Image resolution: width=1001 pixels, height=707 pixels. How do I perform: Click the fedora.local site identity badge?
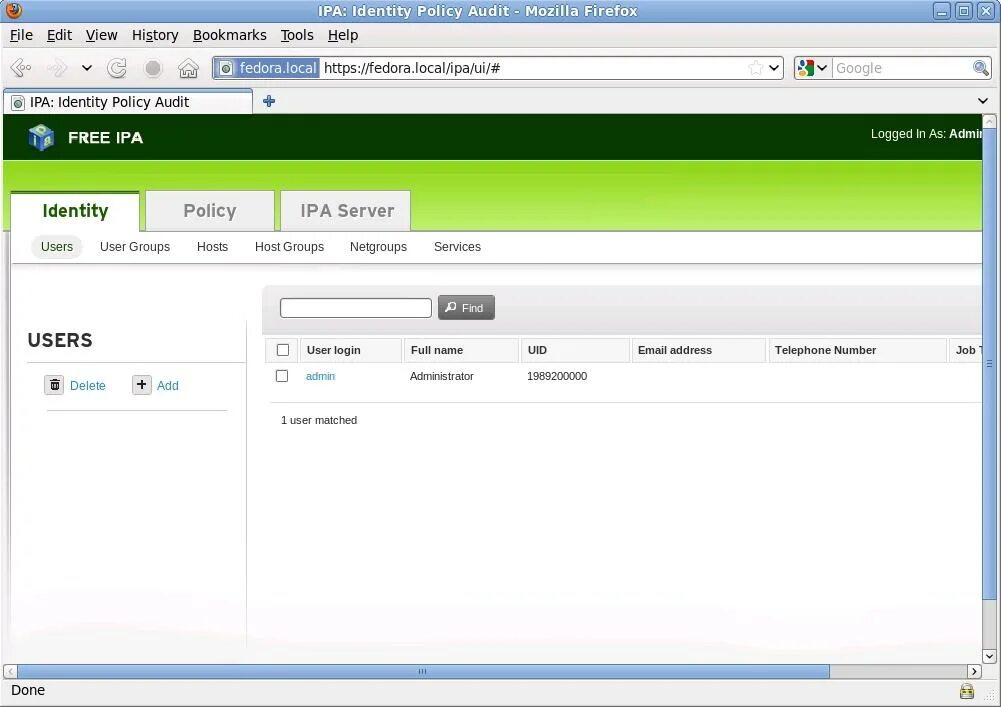tap(266, 68)
